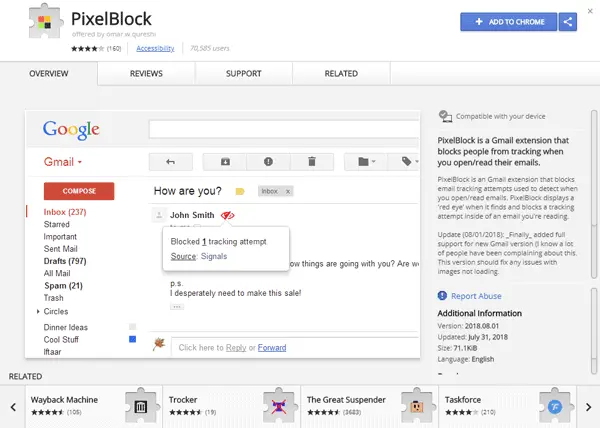Click the additional information scrollbar
The height and width of the screenshot is (428, 600).
pyautogui.click(x=594, y=331)
